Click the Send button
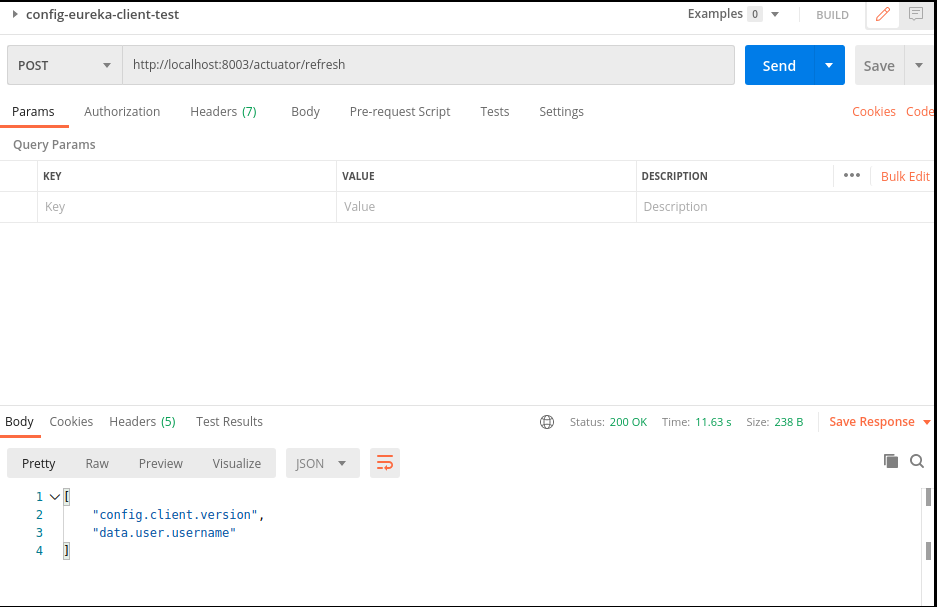This screenshot has width=937, height=607. coord(779,65)
